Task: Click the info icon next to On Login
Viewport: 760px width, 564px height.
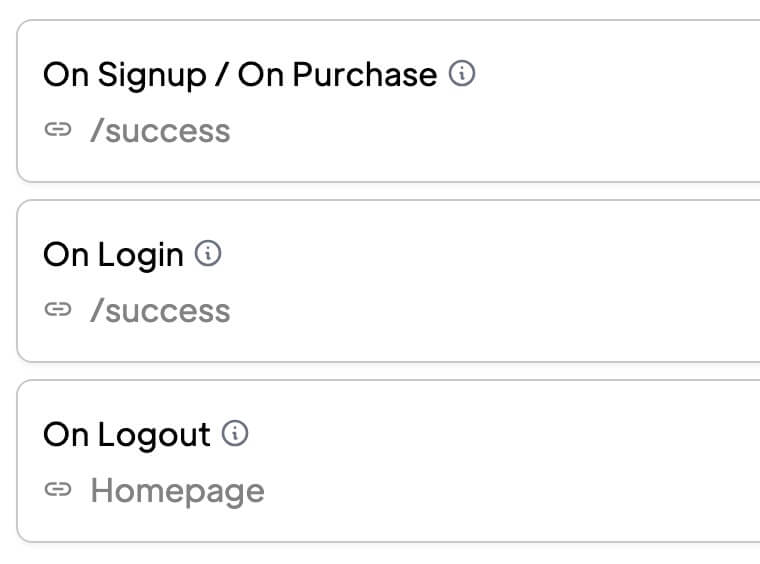Action: [207, 254]
